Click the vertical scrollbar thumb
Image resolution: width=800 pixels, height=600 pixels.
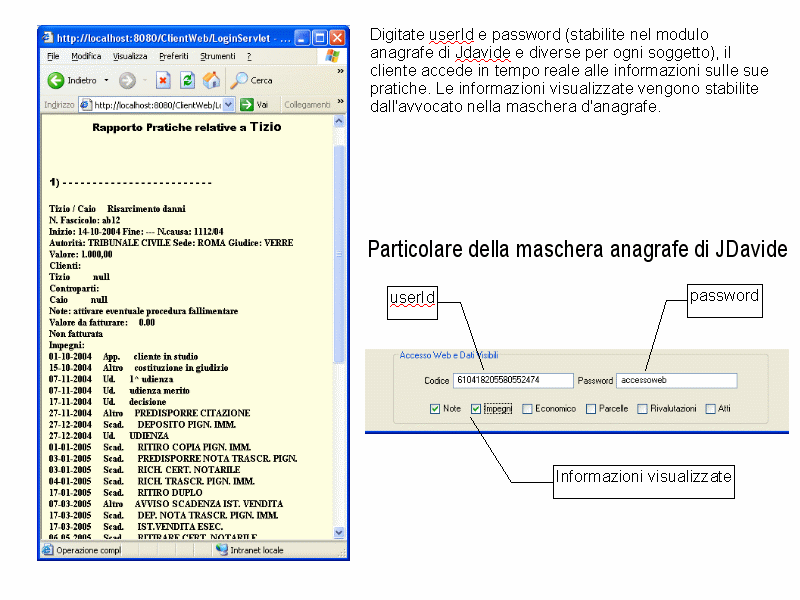339,254
